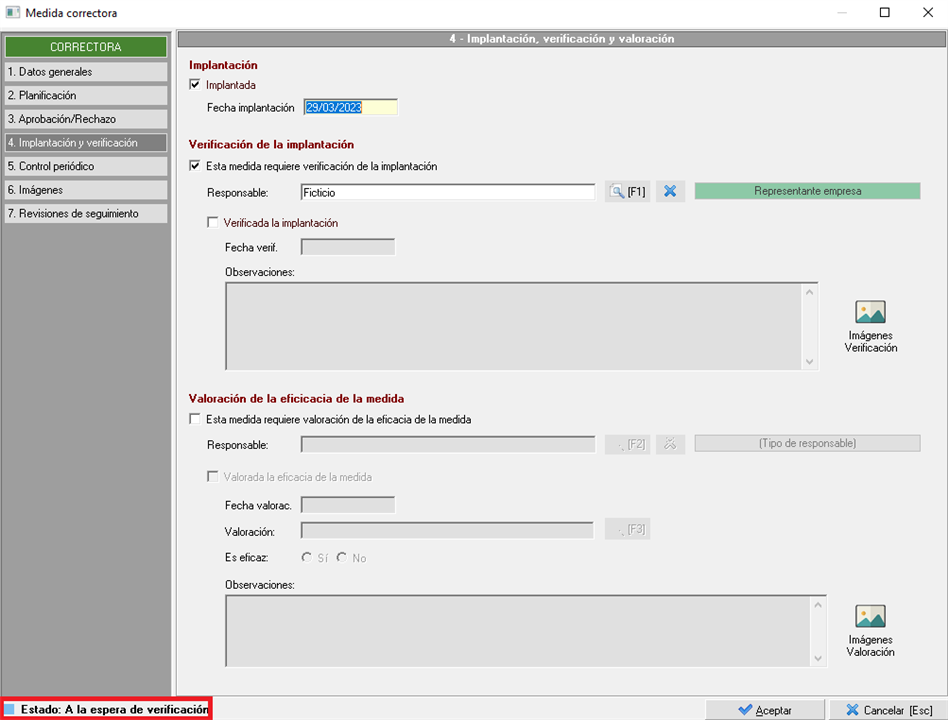Screen dimensions: 948x720
Task: Click the Fecha implantación date field
Action: point(350,107)
